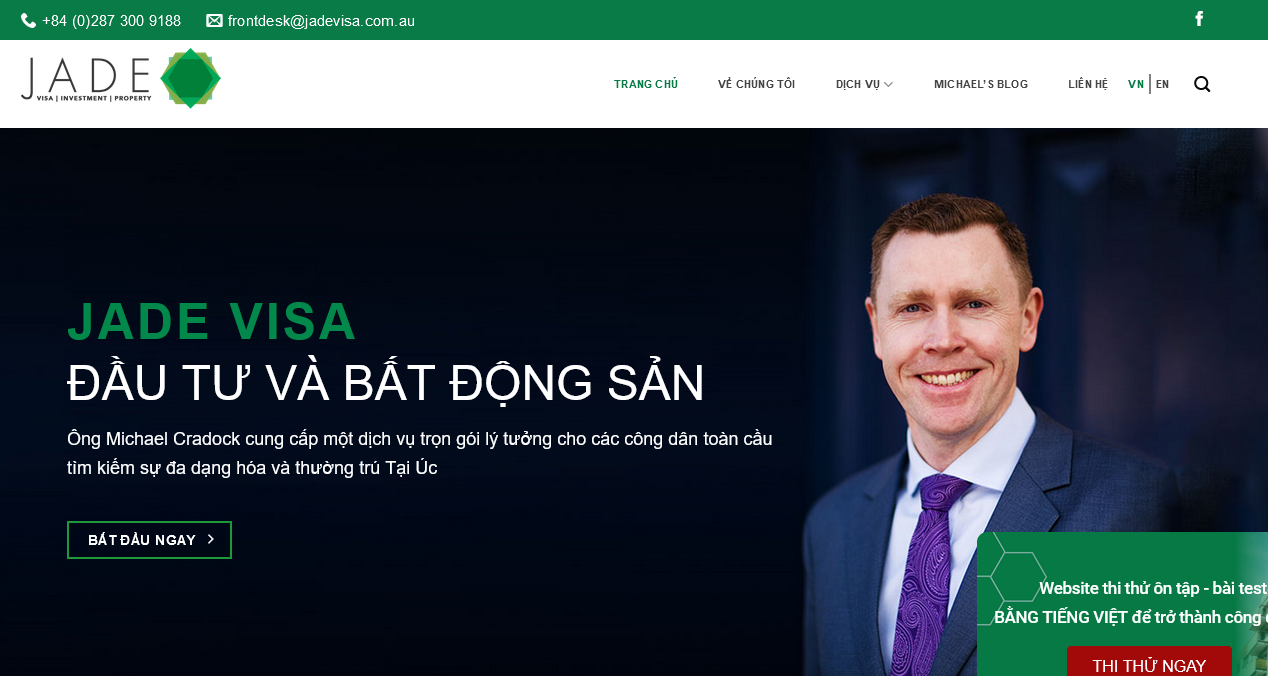The height and width of the screenshot is (676, 1268).
Task: Switch language to EN
Action: pyautogui.click(x=1162, y=84)
